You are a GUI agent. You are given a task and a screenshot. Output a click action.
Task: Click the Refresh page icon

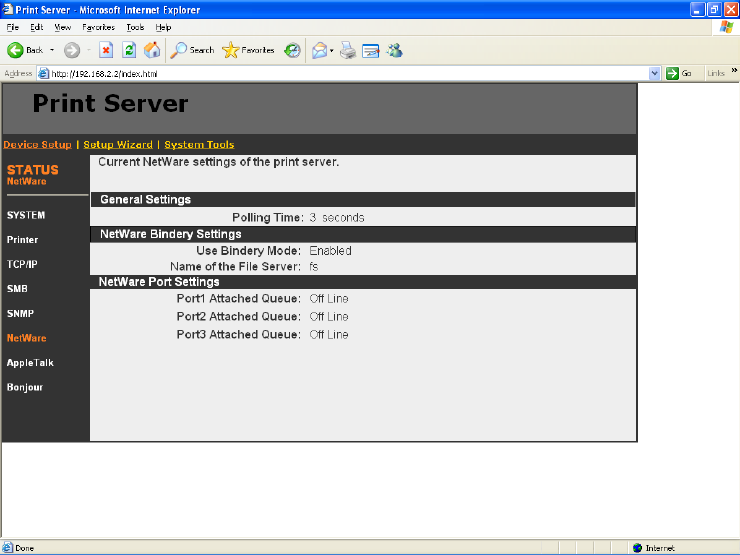click(129, 50)
